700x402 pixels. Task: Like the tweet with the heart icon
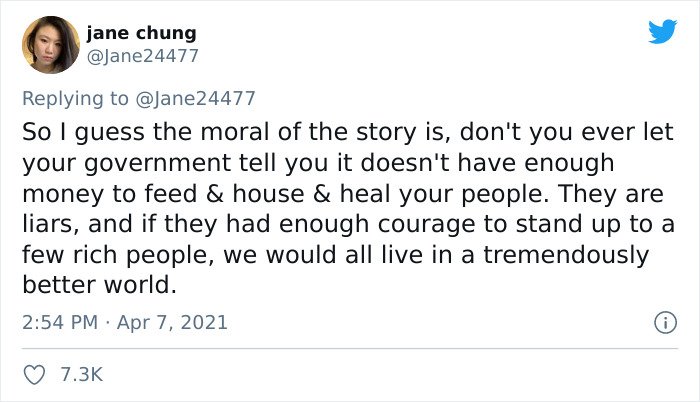[x=34, y=375]
